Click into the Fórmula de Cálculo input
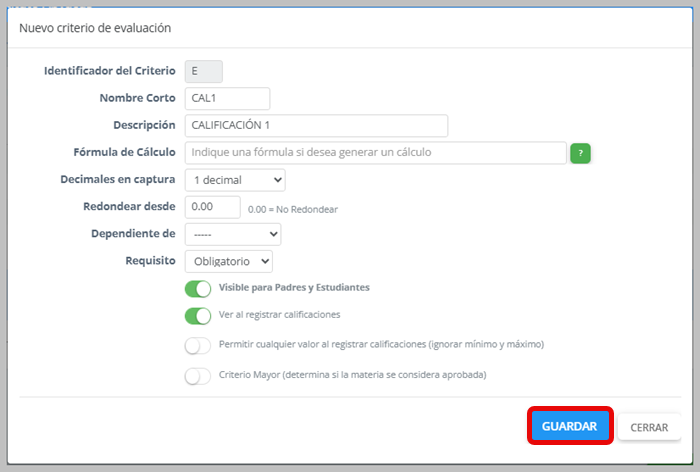 (x=375, y=153)
